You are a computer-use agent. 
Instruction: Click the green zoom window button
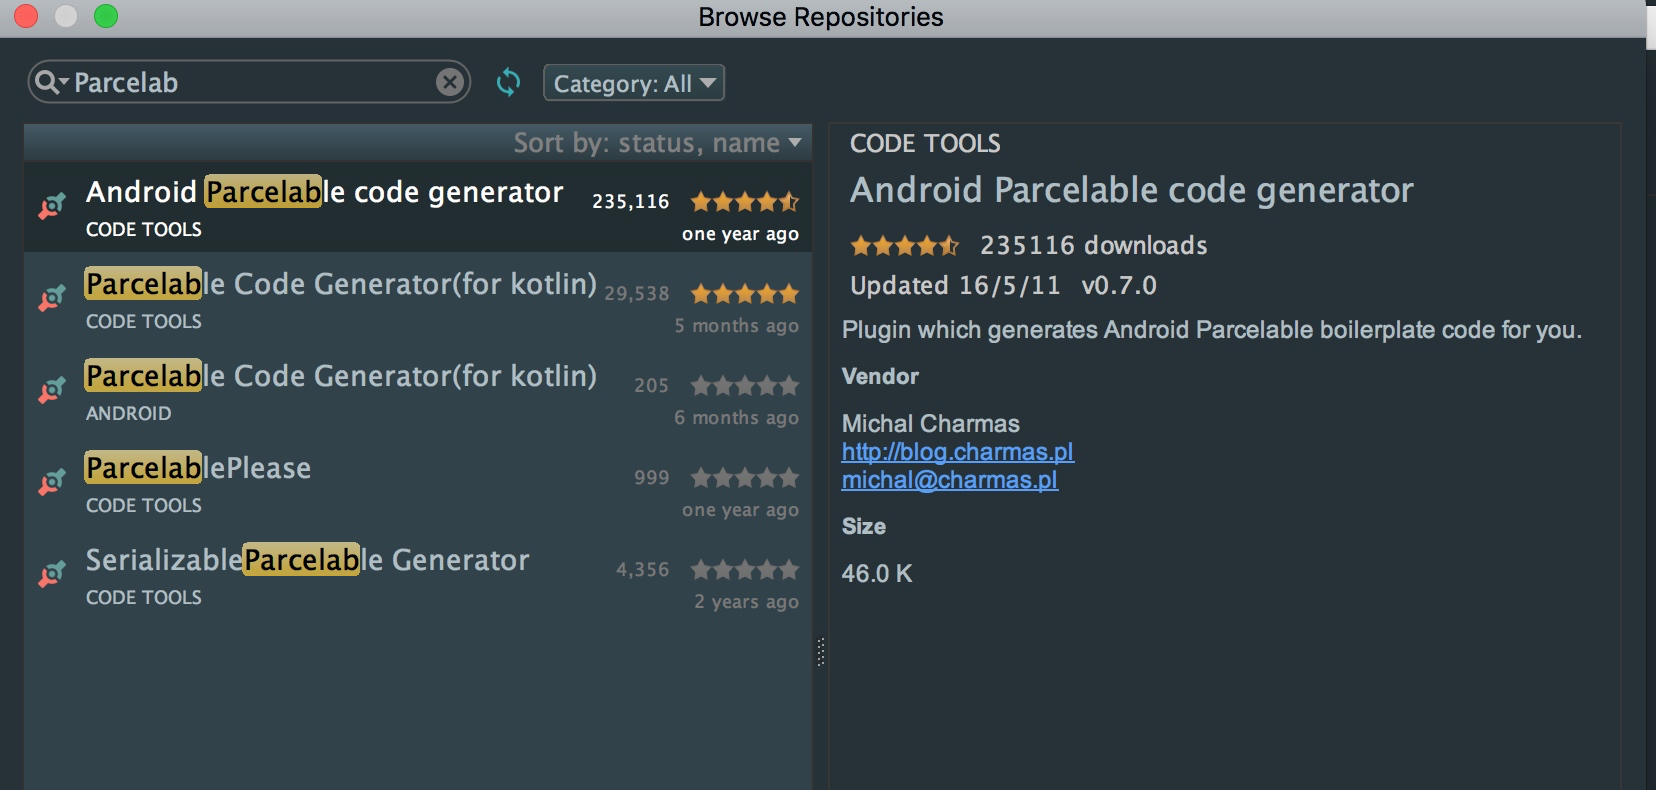pyautogui.click(x=106, y=16)
